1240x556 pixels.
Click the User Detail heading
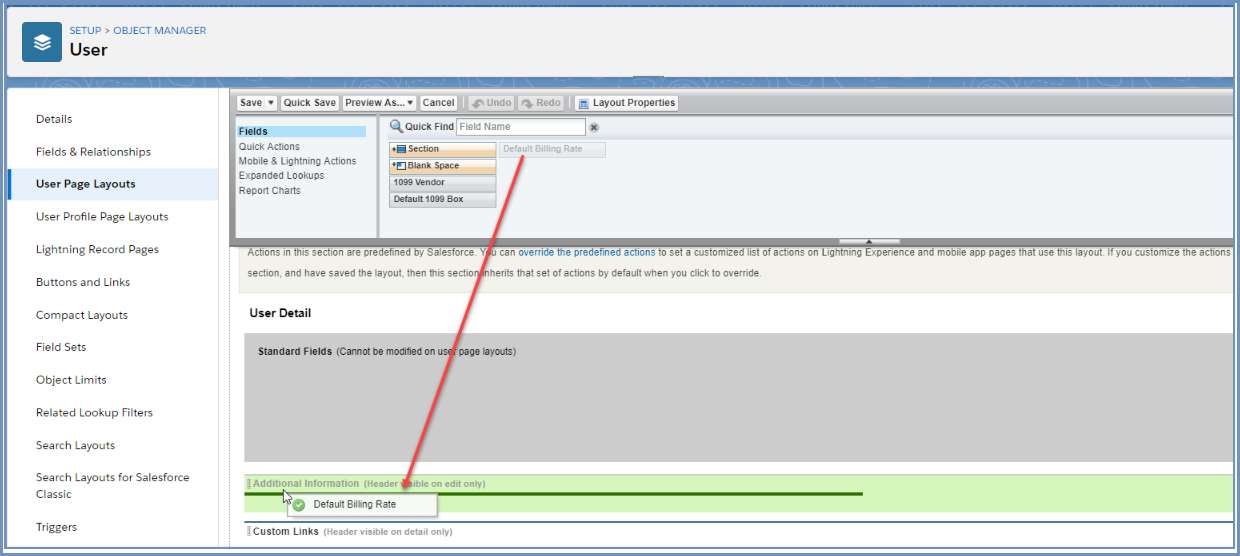pos(280,313)
